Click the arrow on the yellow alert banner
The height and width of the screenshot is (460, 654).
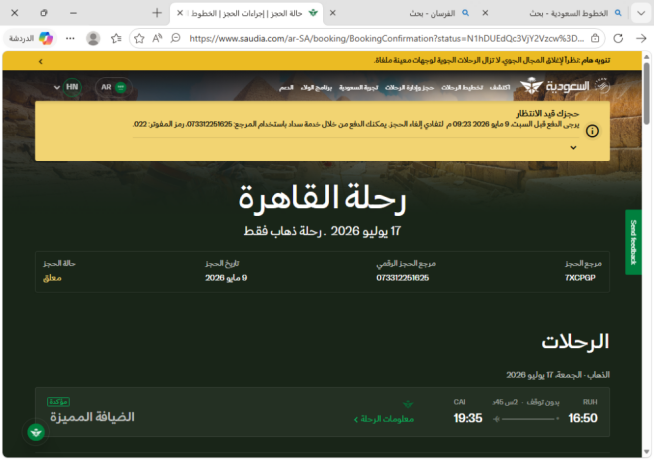[40, 61]
